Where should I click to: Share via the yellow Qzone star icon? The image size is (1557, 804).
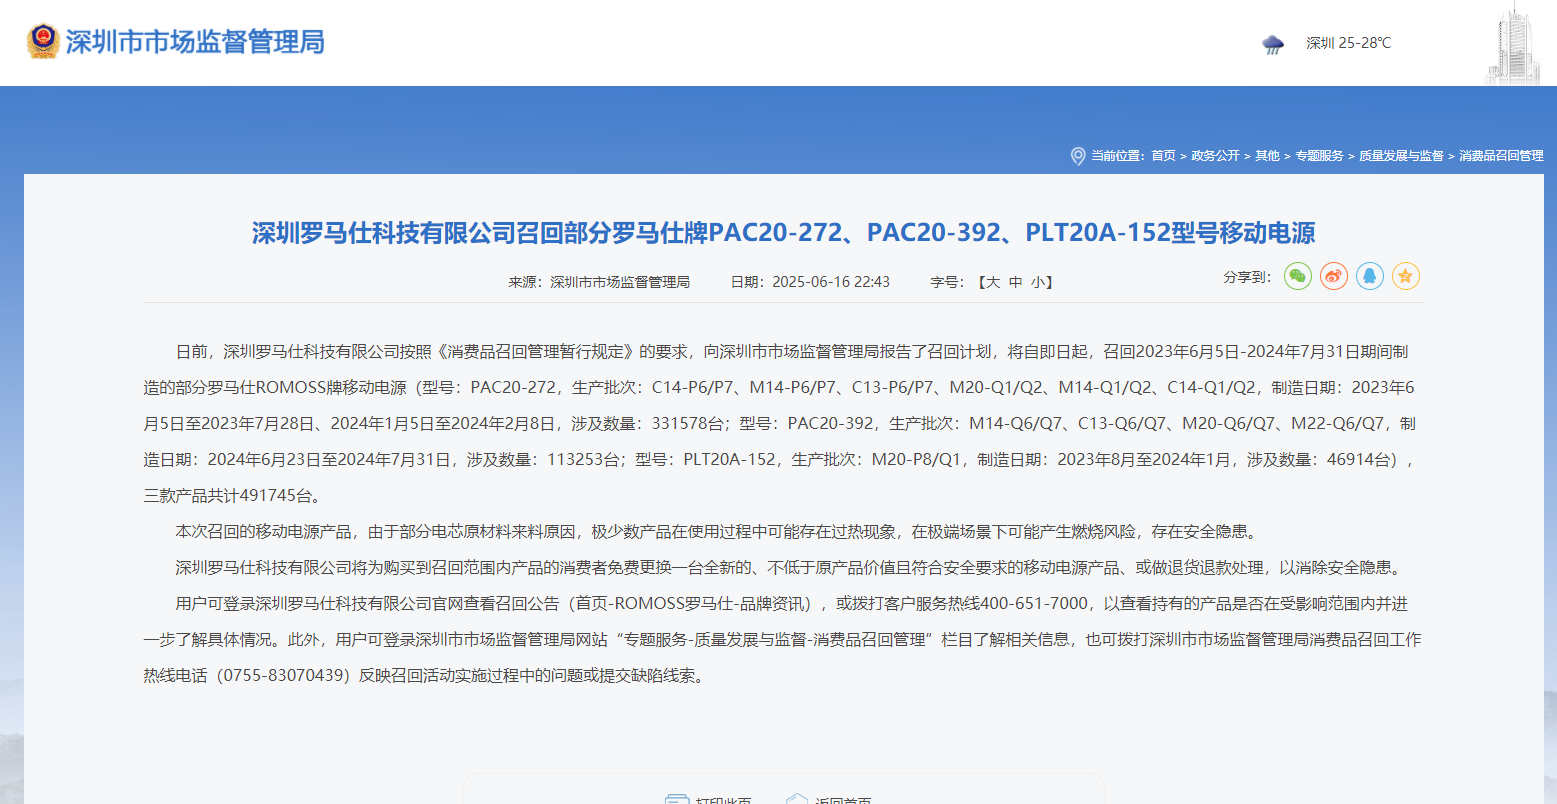coord(1406,277)
